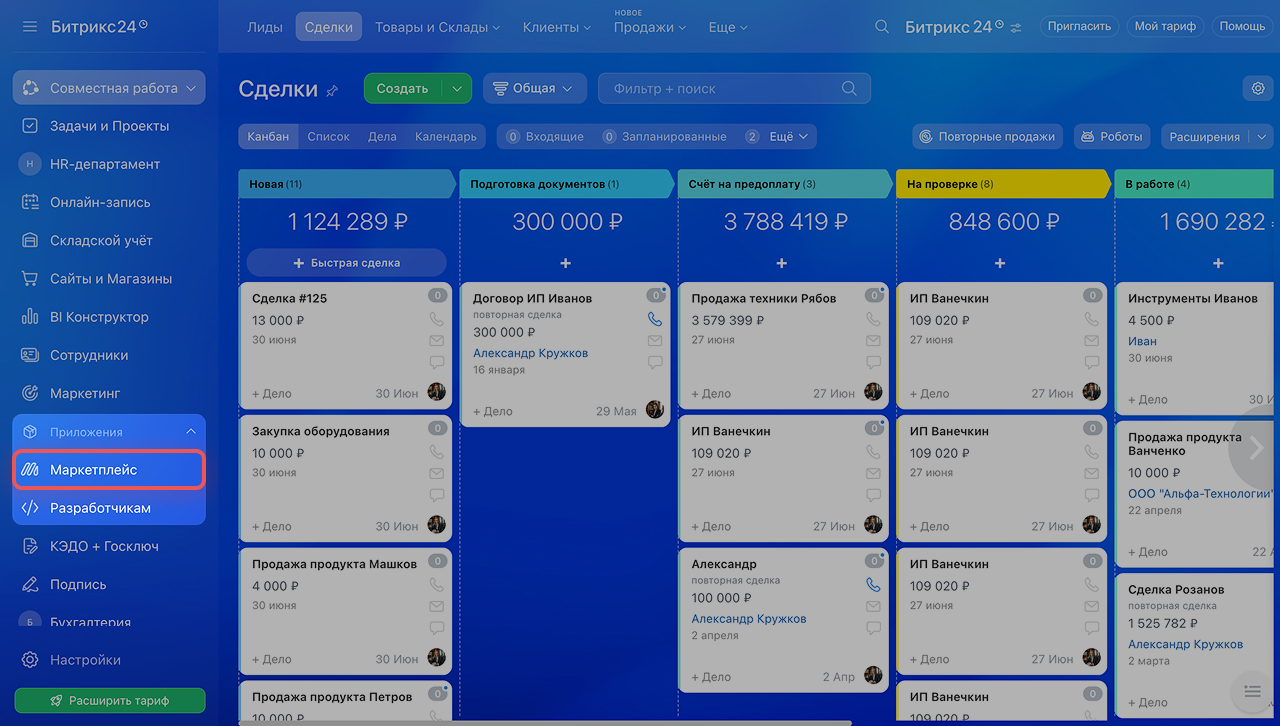Viewport: 1280px width, 726px height.
Task: Open Продажи menu dropdown
Action: [x=650, y=27]
